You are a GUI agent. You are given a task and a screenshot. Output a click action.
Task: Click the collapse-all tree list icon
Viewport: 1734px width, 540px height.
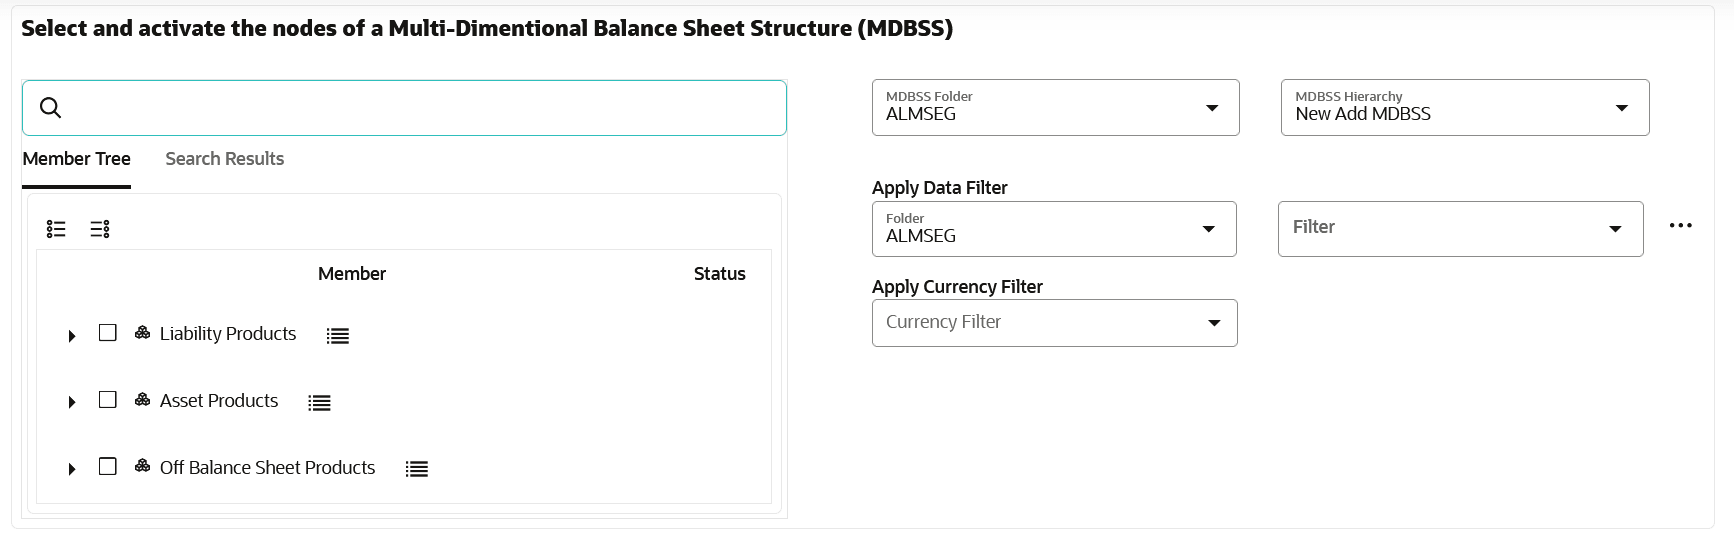(x=100, y=229)
